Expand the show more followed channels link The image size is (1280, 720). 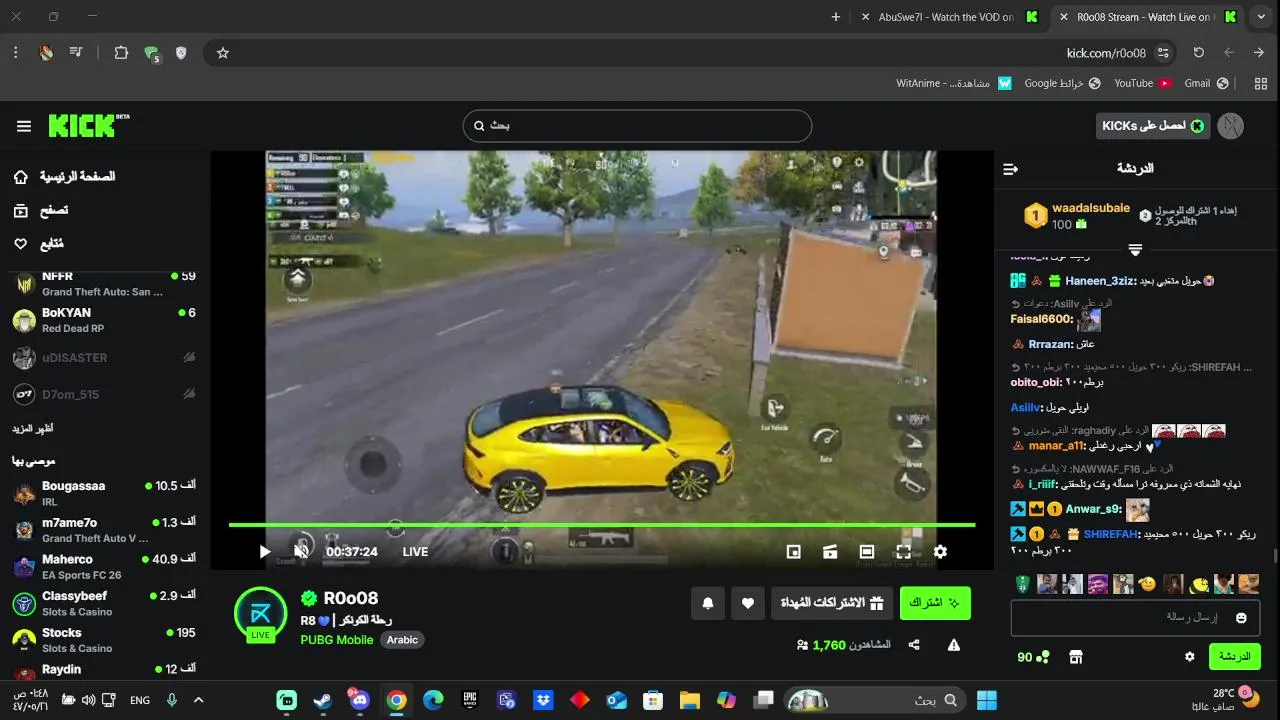click(x=33, y=428)
